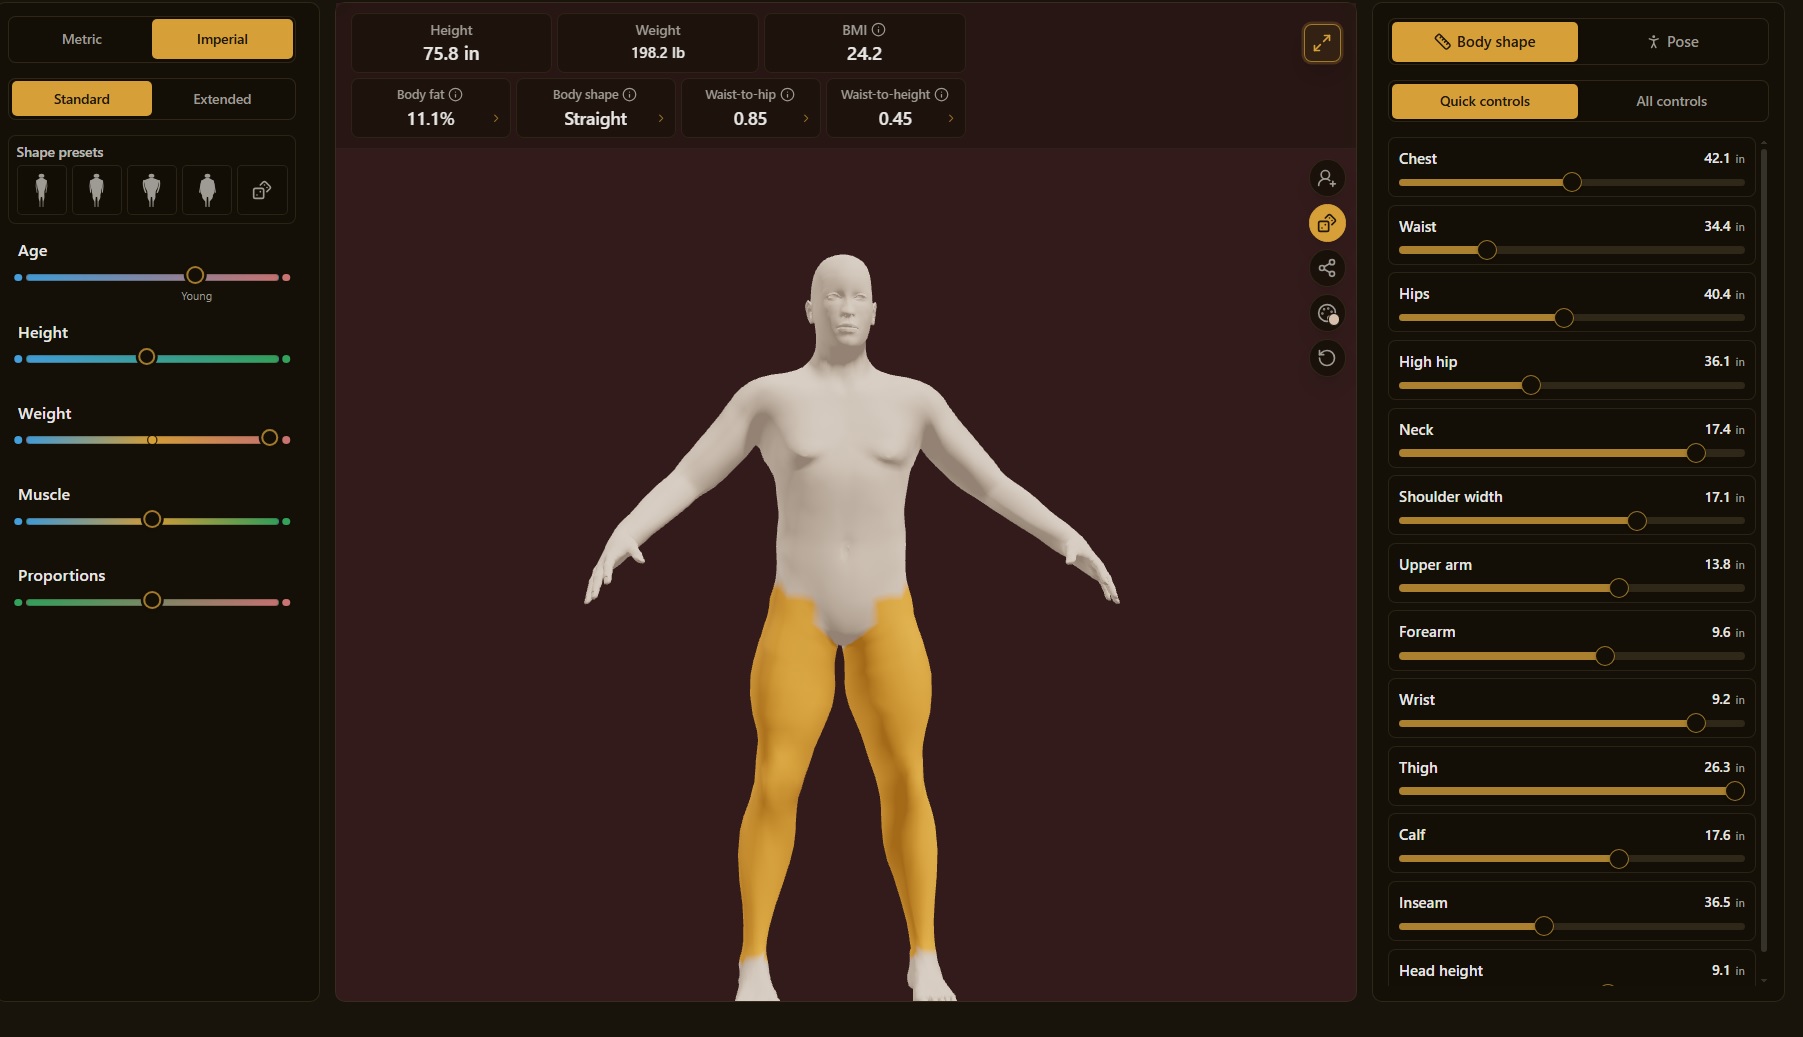The height and width of the screenshot is (1037, 1803).
Task: Click the Height stat card 75.8 in
Action: [451, 43]
